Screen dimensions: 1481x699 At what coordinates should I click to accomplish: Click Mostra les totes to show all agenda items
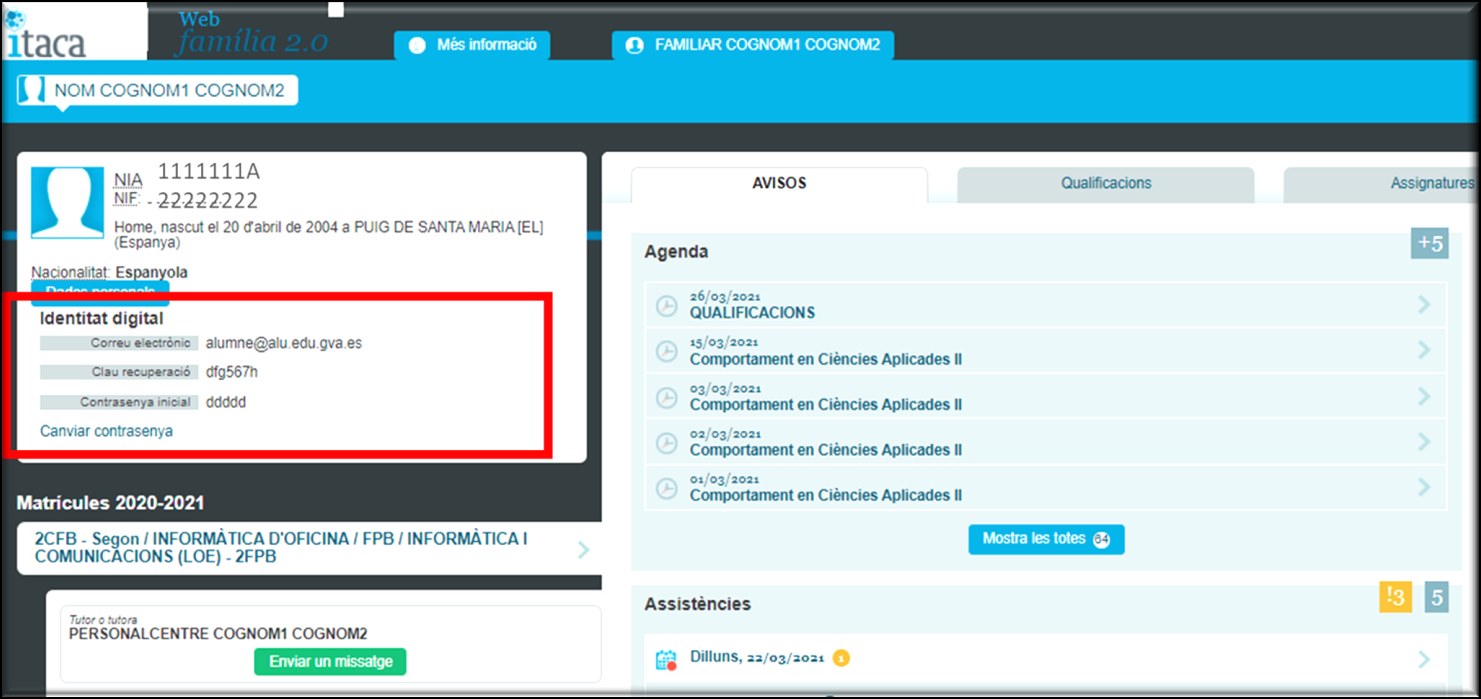pyautogui.click(x=1045, y=539)
